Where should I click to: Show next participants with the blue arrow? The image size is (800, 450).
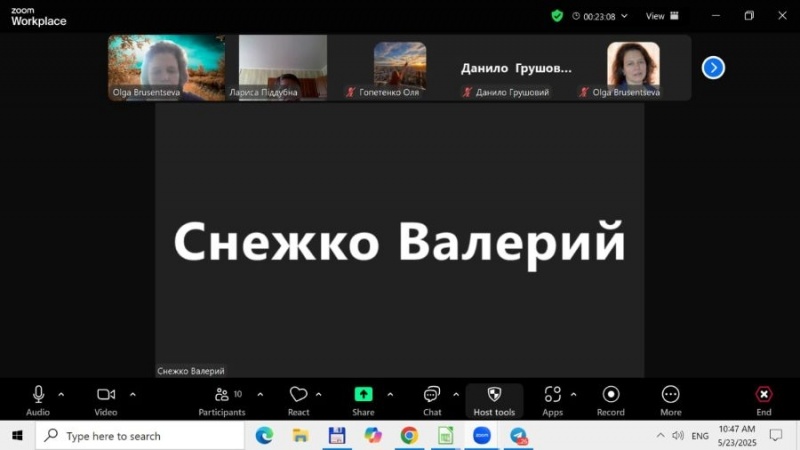(x=713, y=67)
